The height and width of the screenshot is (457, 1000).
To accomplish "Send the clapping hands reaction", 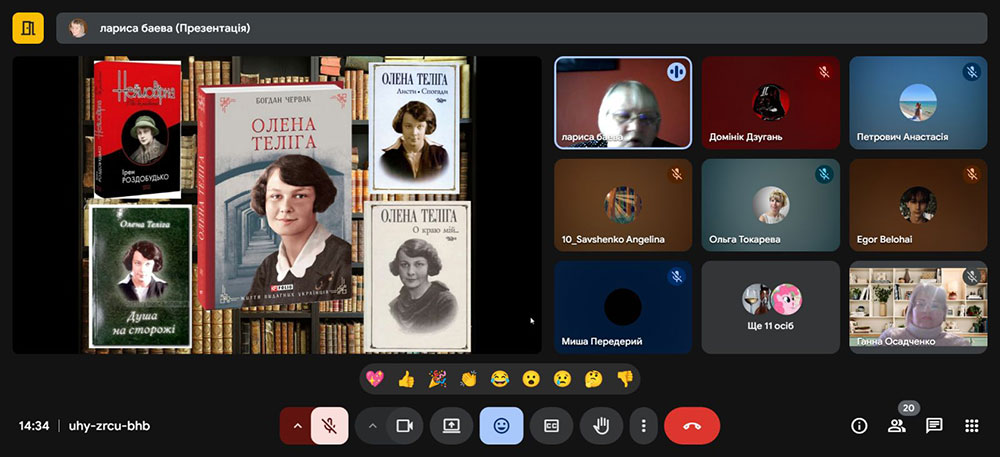I will pyautogui.click(x=468, y=379).
